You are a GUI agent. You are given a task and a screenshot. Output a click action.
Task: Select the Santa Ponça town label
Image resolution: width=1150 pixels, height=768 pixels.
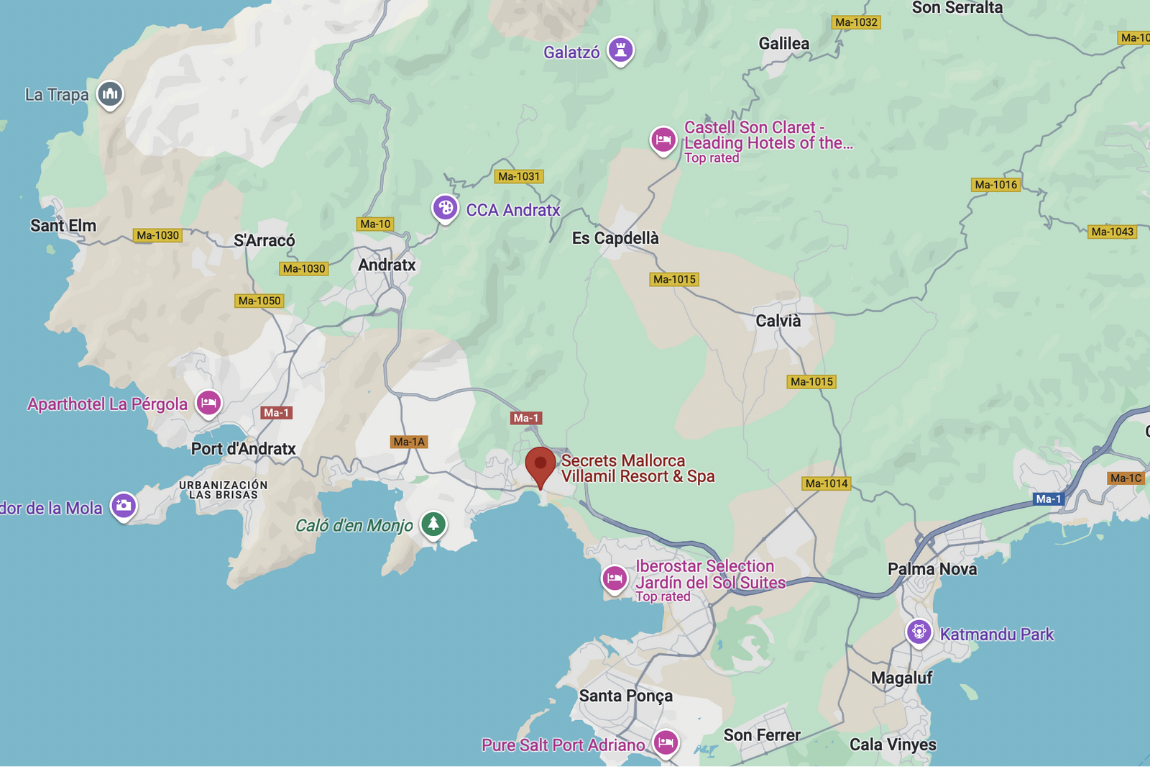point(626,695)
